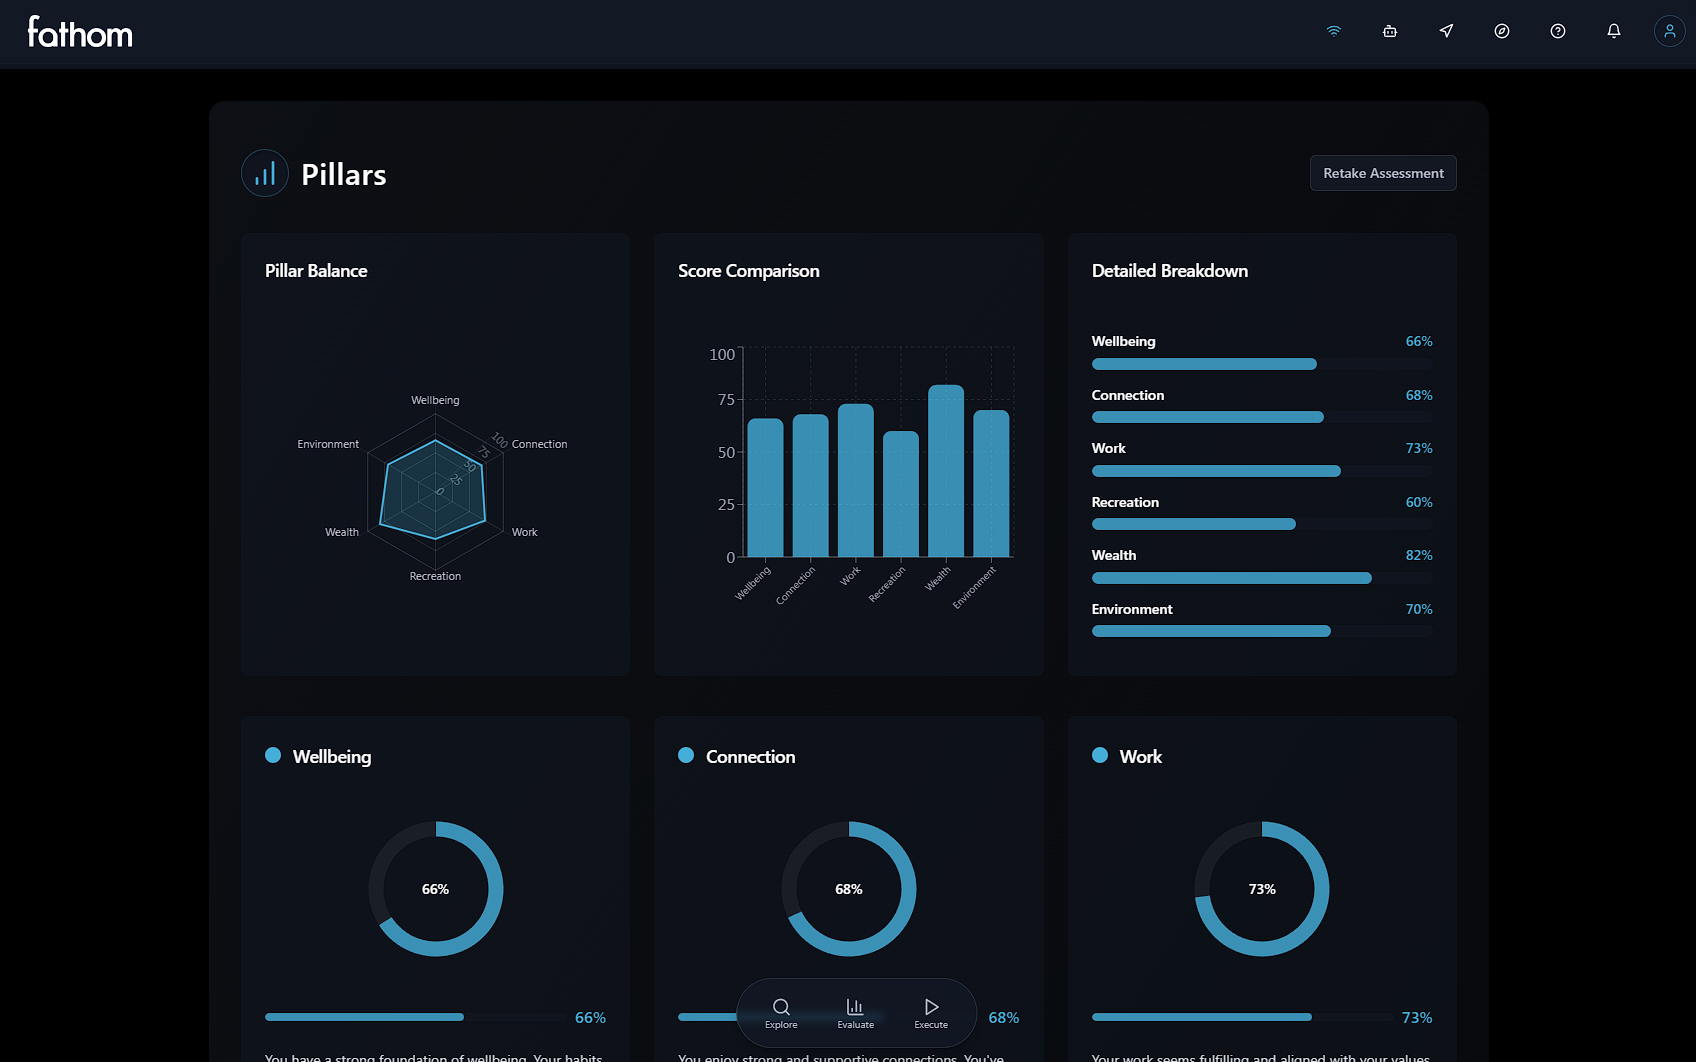Click the Wellbeing 66% donut chart
The width and height of the screenshot is (1696, 1062).
click(x=436, y=889)
